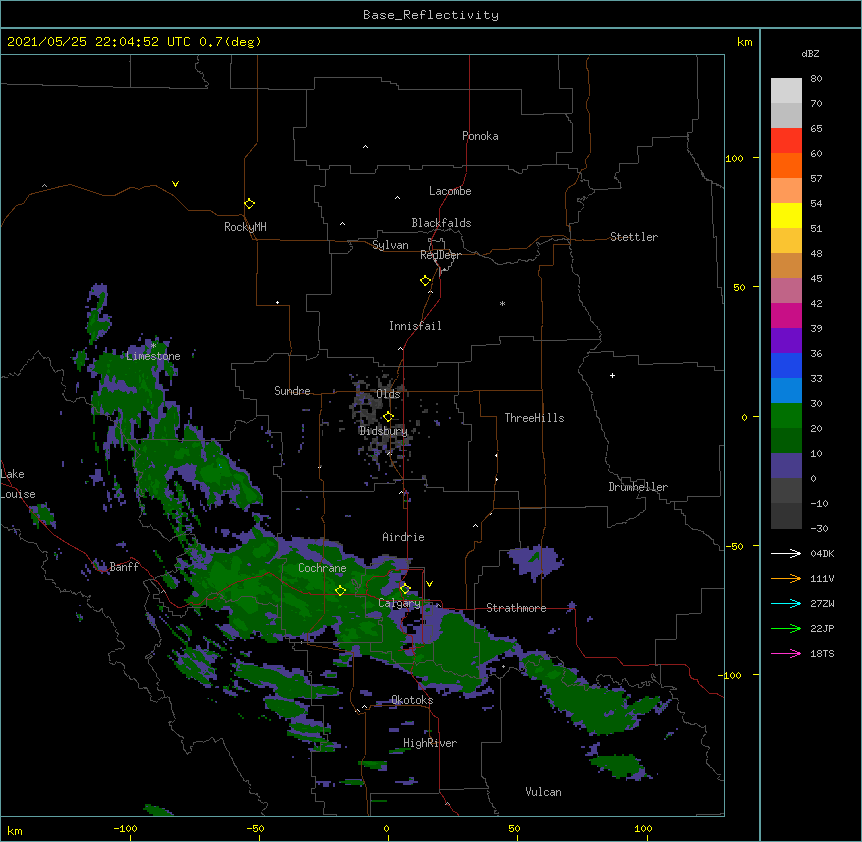Click the purple echo patch north of Strathmore
The height and width of the screenshot is (842, 862).
[x=535, y=562]
